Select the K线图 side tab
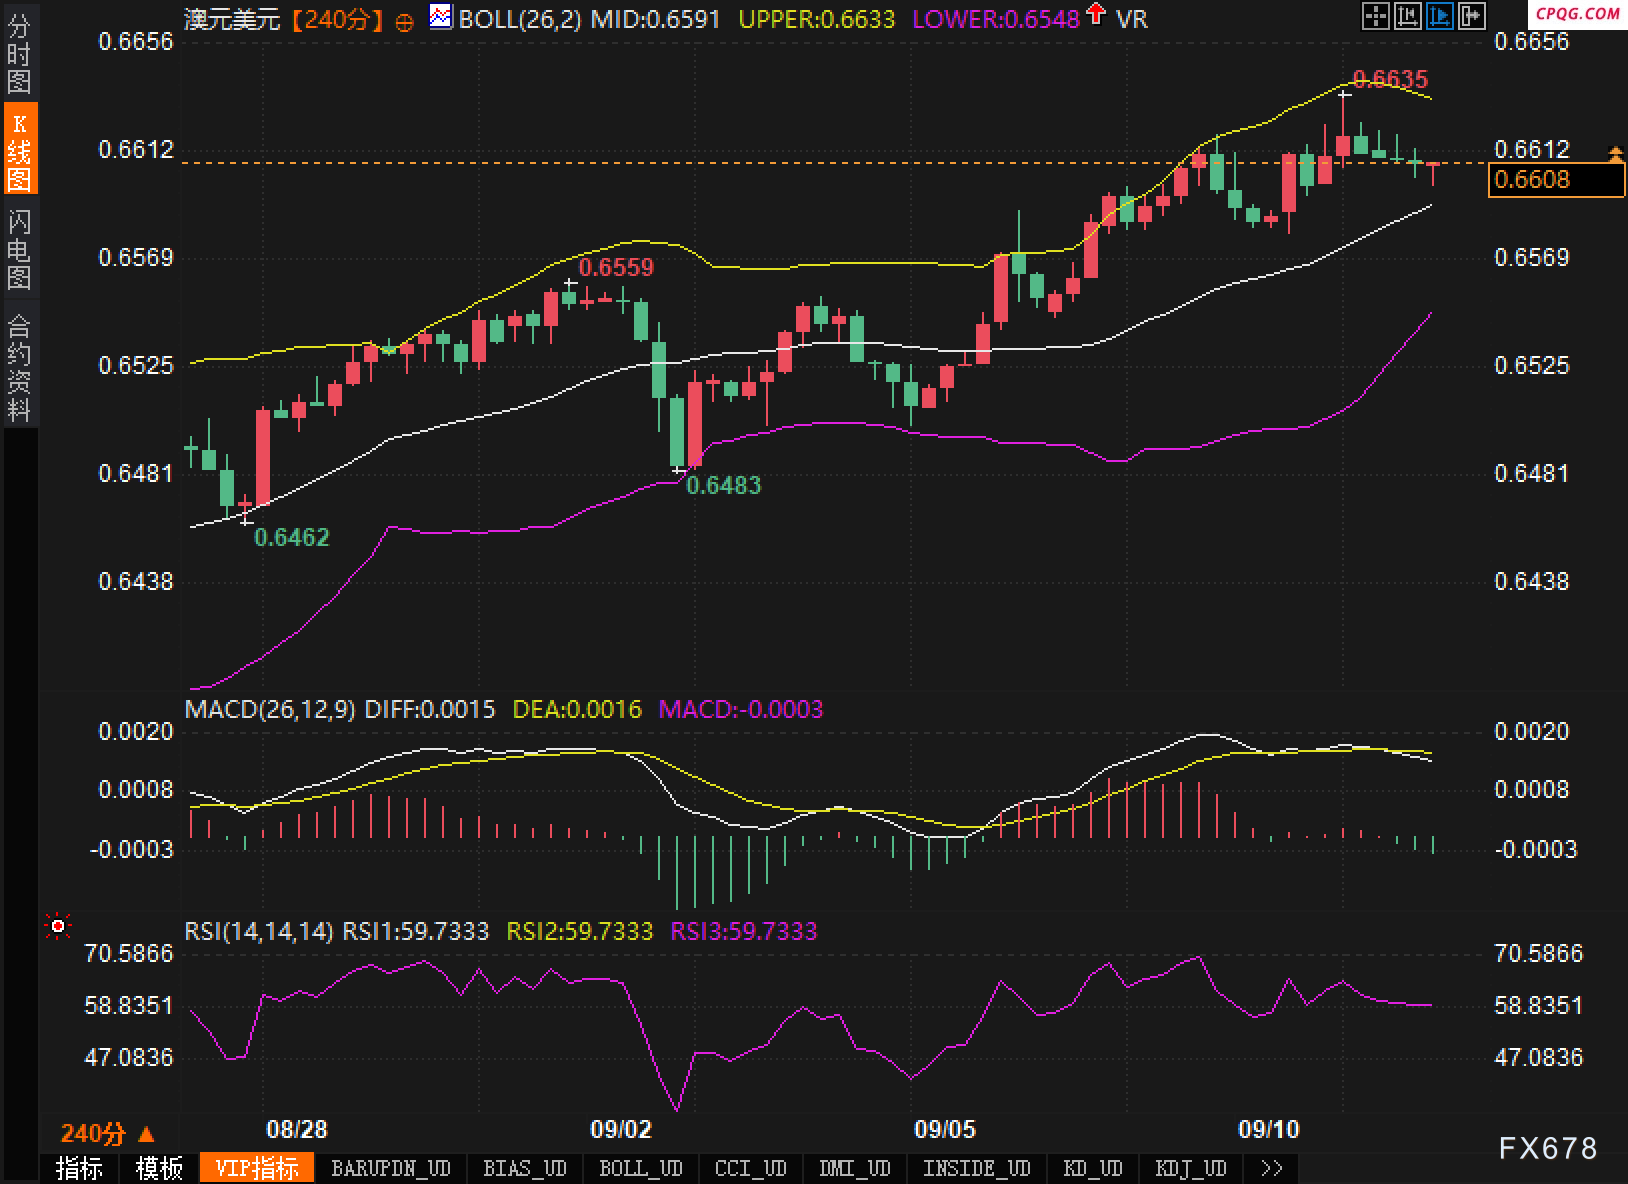 19,151
